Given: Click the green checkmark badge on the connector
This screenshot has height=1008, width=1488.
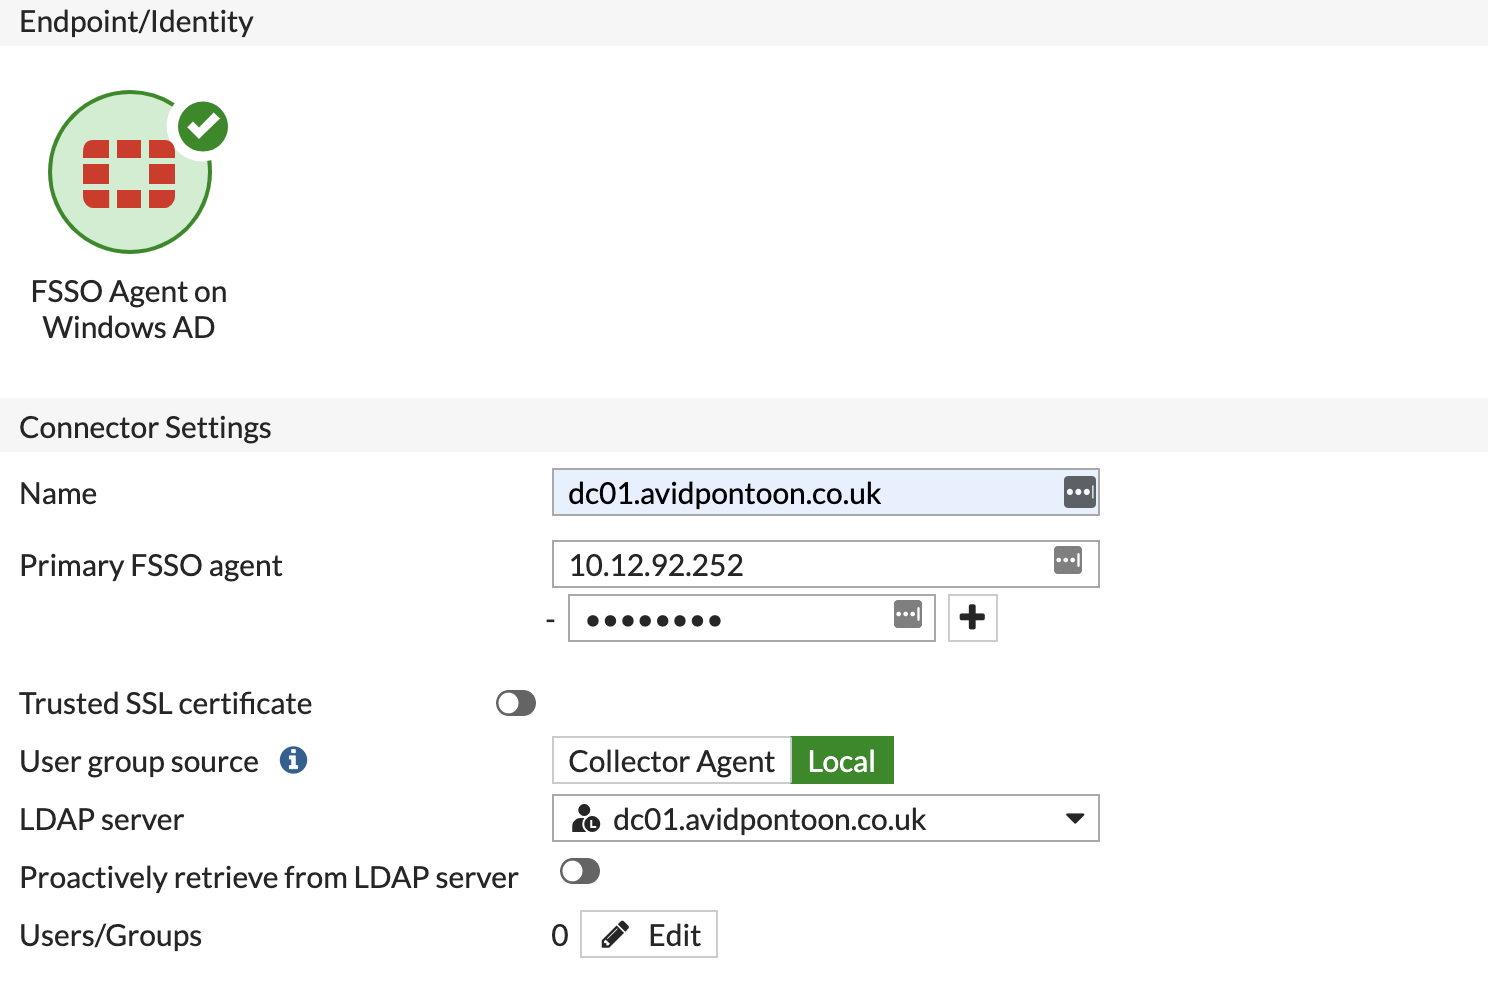Looking at the screenshot, I should [x=203, y=126].
